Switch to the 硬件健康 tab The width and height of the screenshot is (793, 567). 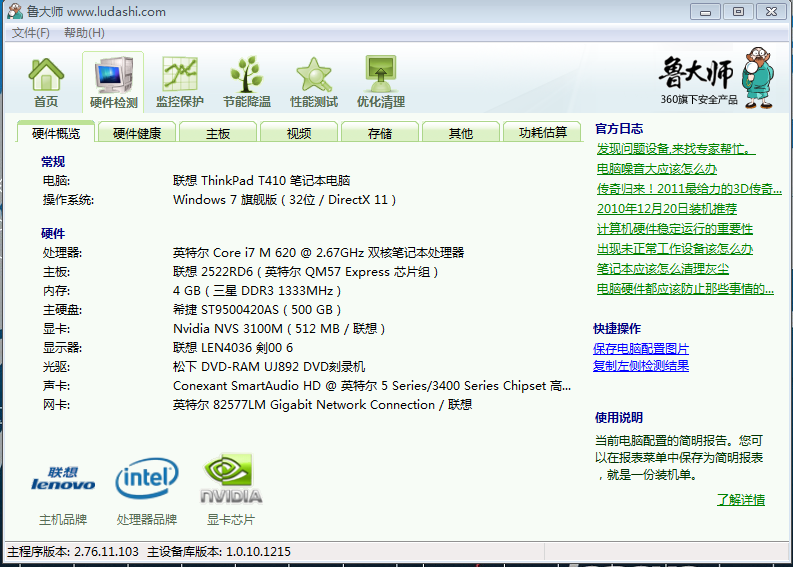137,133
